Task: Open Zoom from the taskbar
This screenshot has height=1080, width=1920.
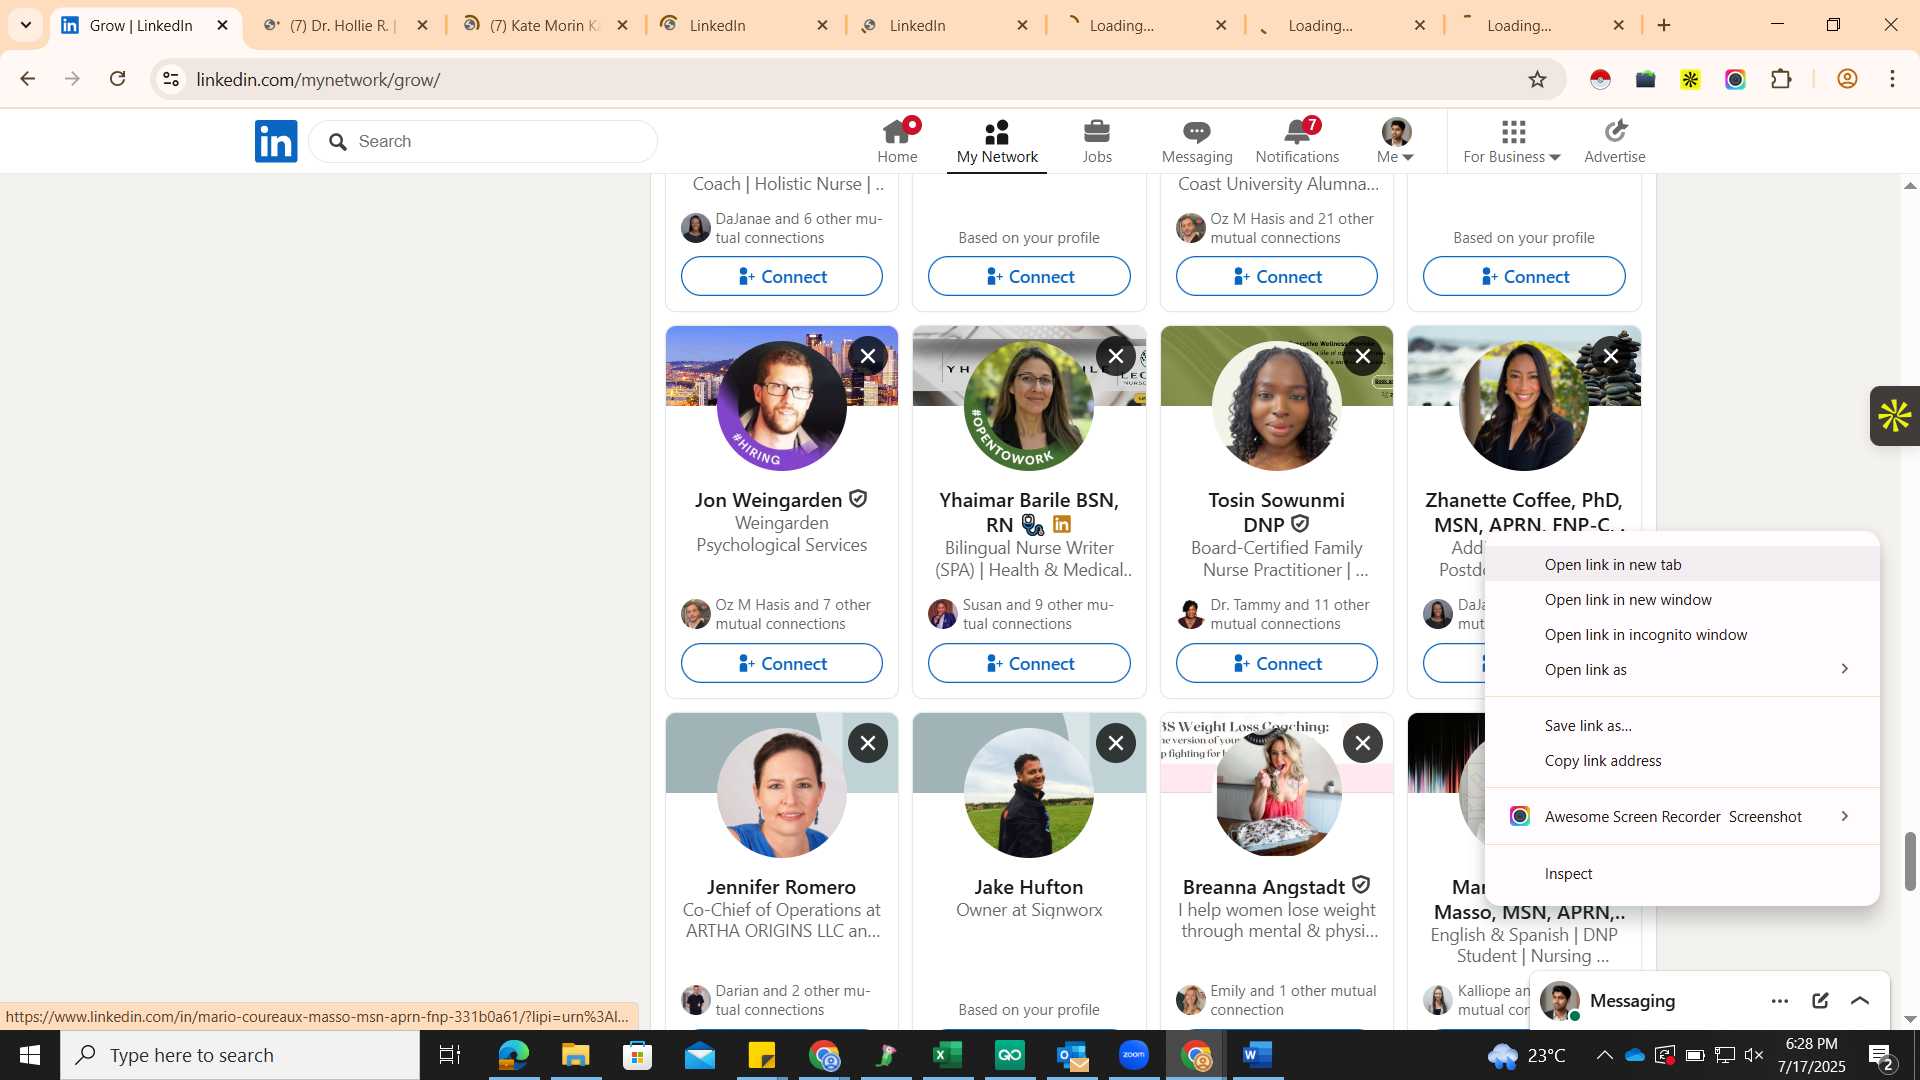Action: 1134,1055
